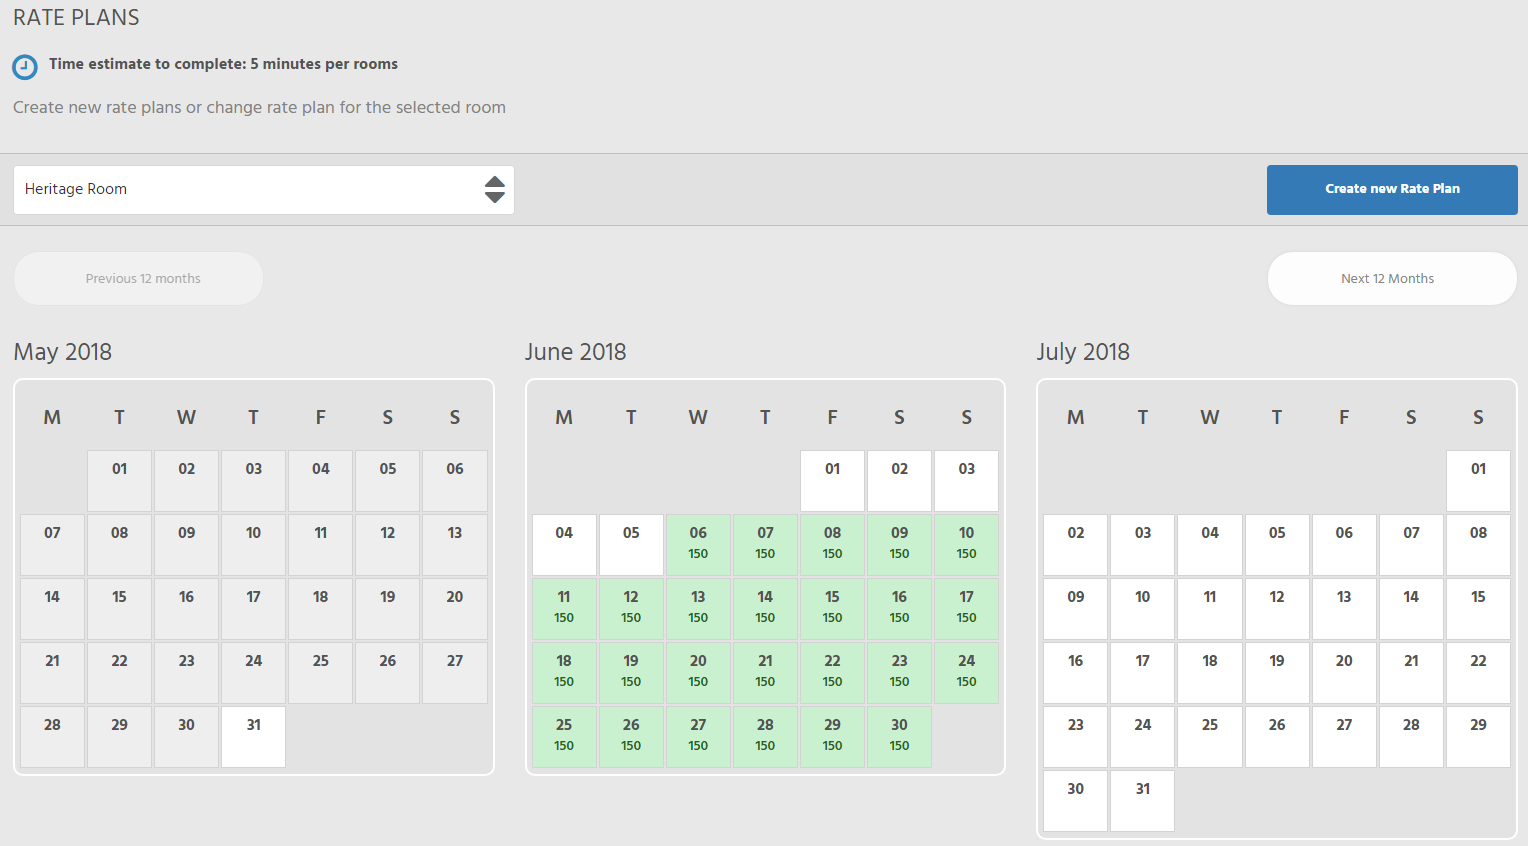
Task: Select May 15 date cell
Action: coord(120,609)
